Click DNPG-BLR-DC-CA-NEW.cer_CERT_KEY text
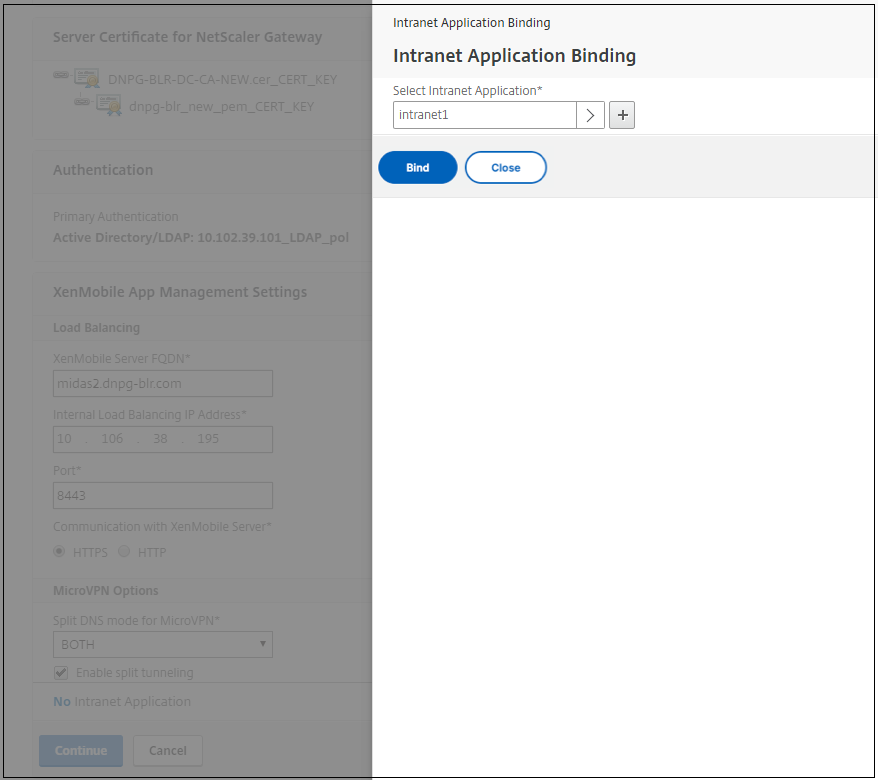The image size is (878, 780). [x=222, y=80]
